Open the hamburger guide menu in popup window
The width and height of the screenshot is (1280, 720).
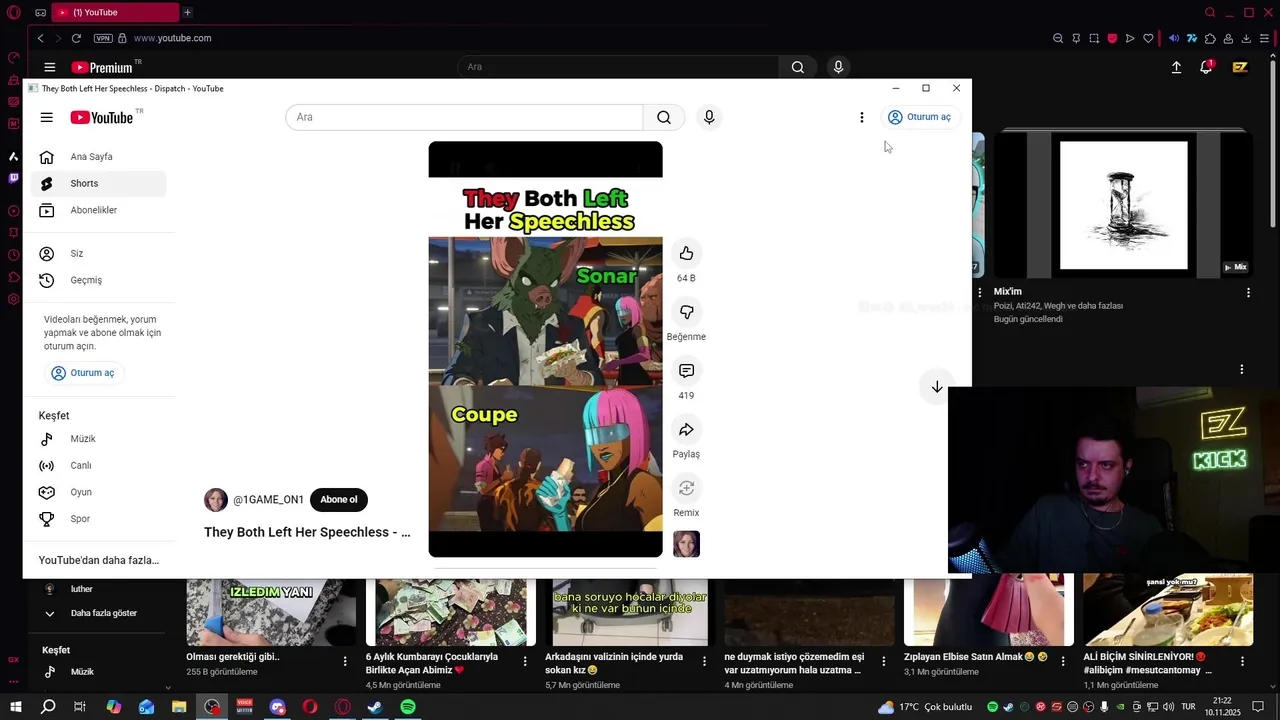(46, 117)
